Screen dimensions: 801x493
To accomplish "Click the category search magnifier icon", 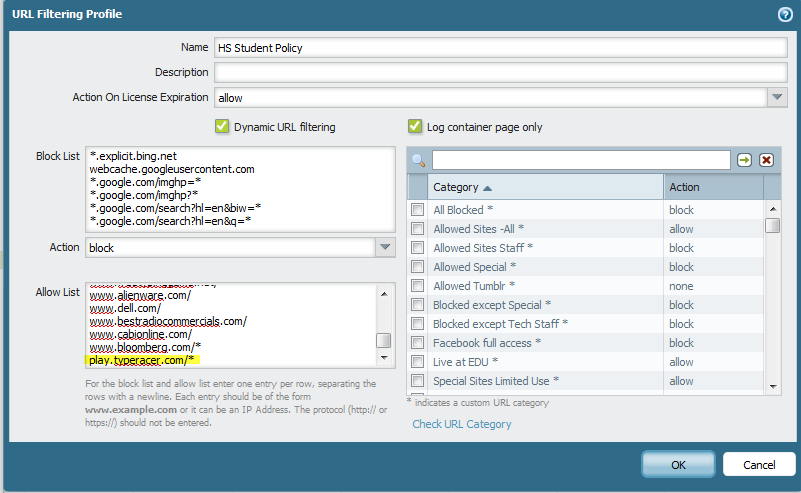I will (420, 161).
